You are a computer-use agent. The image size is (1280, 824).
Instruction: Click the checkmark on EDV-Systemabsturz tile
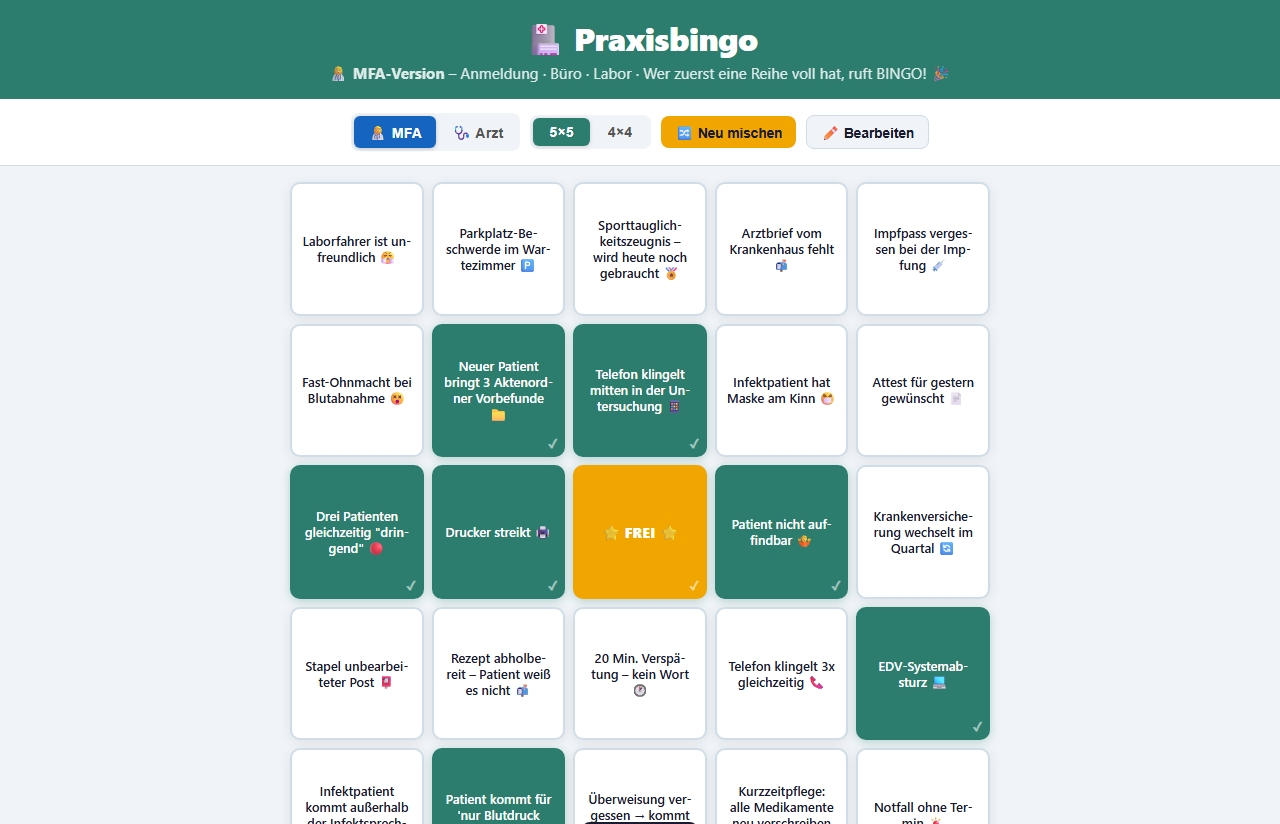coord(977,727)
